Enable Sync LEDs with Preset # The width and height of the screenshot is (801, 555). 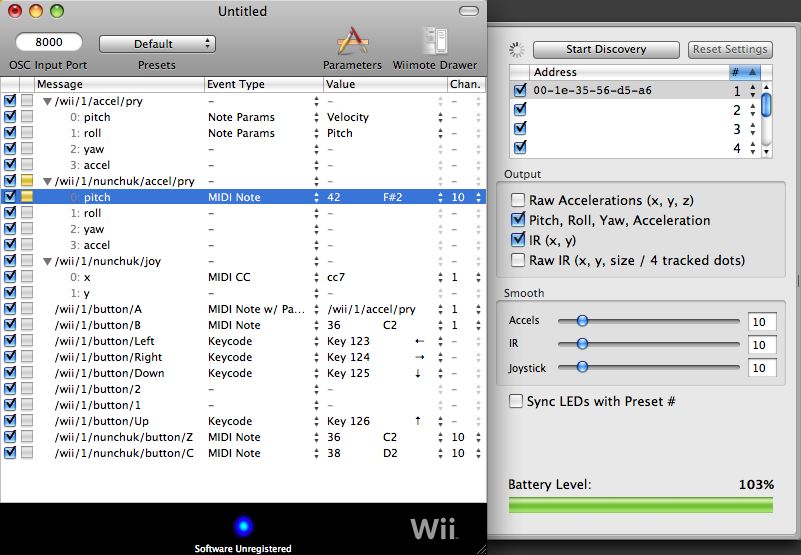[x=517, y=401]
